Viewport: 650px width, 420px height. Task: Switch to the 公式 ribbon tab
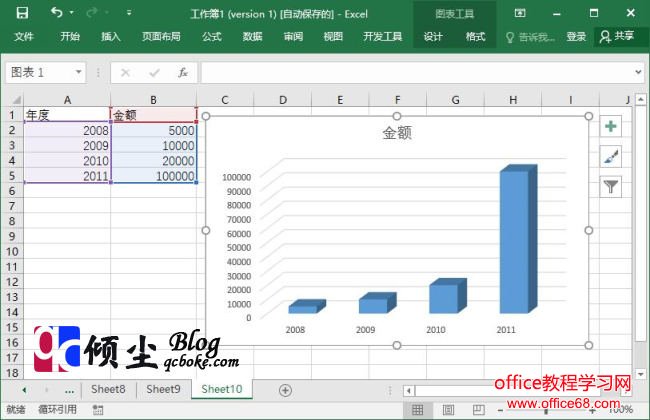point(212,37)
